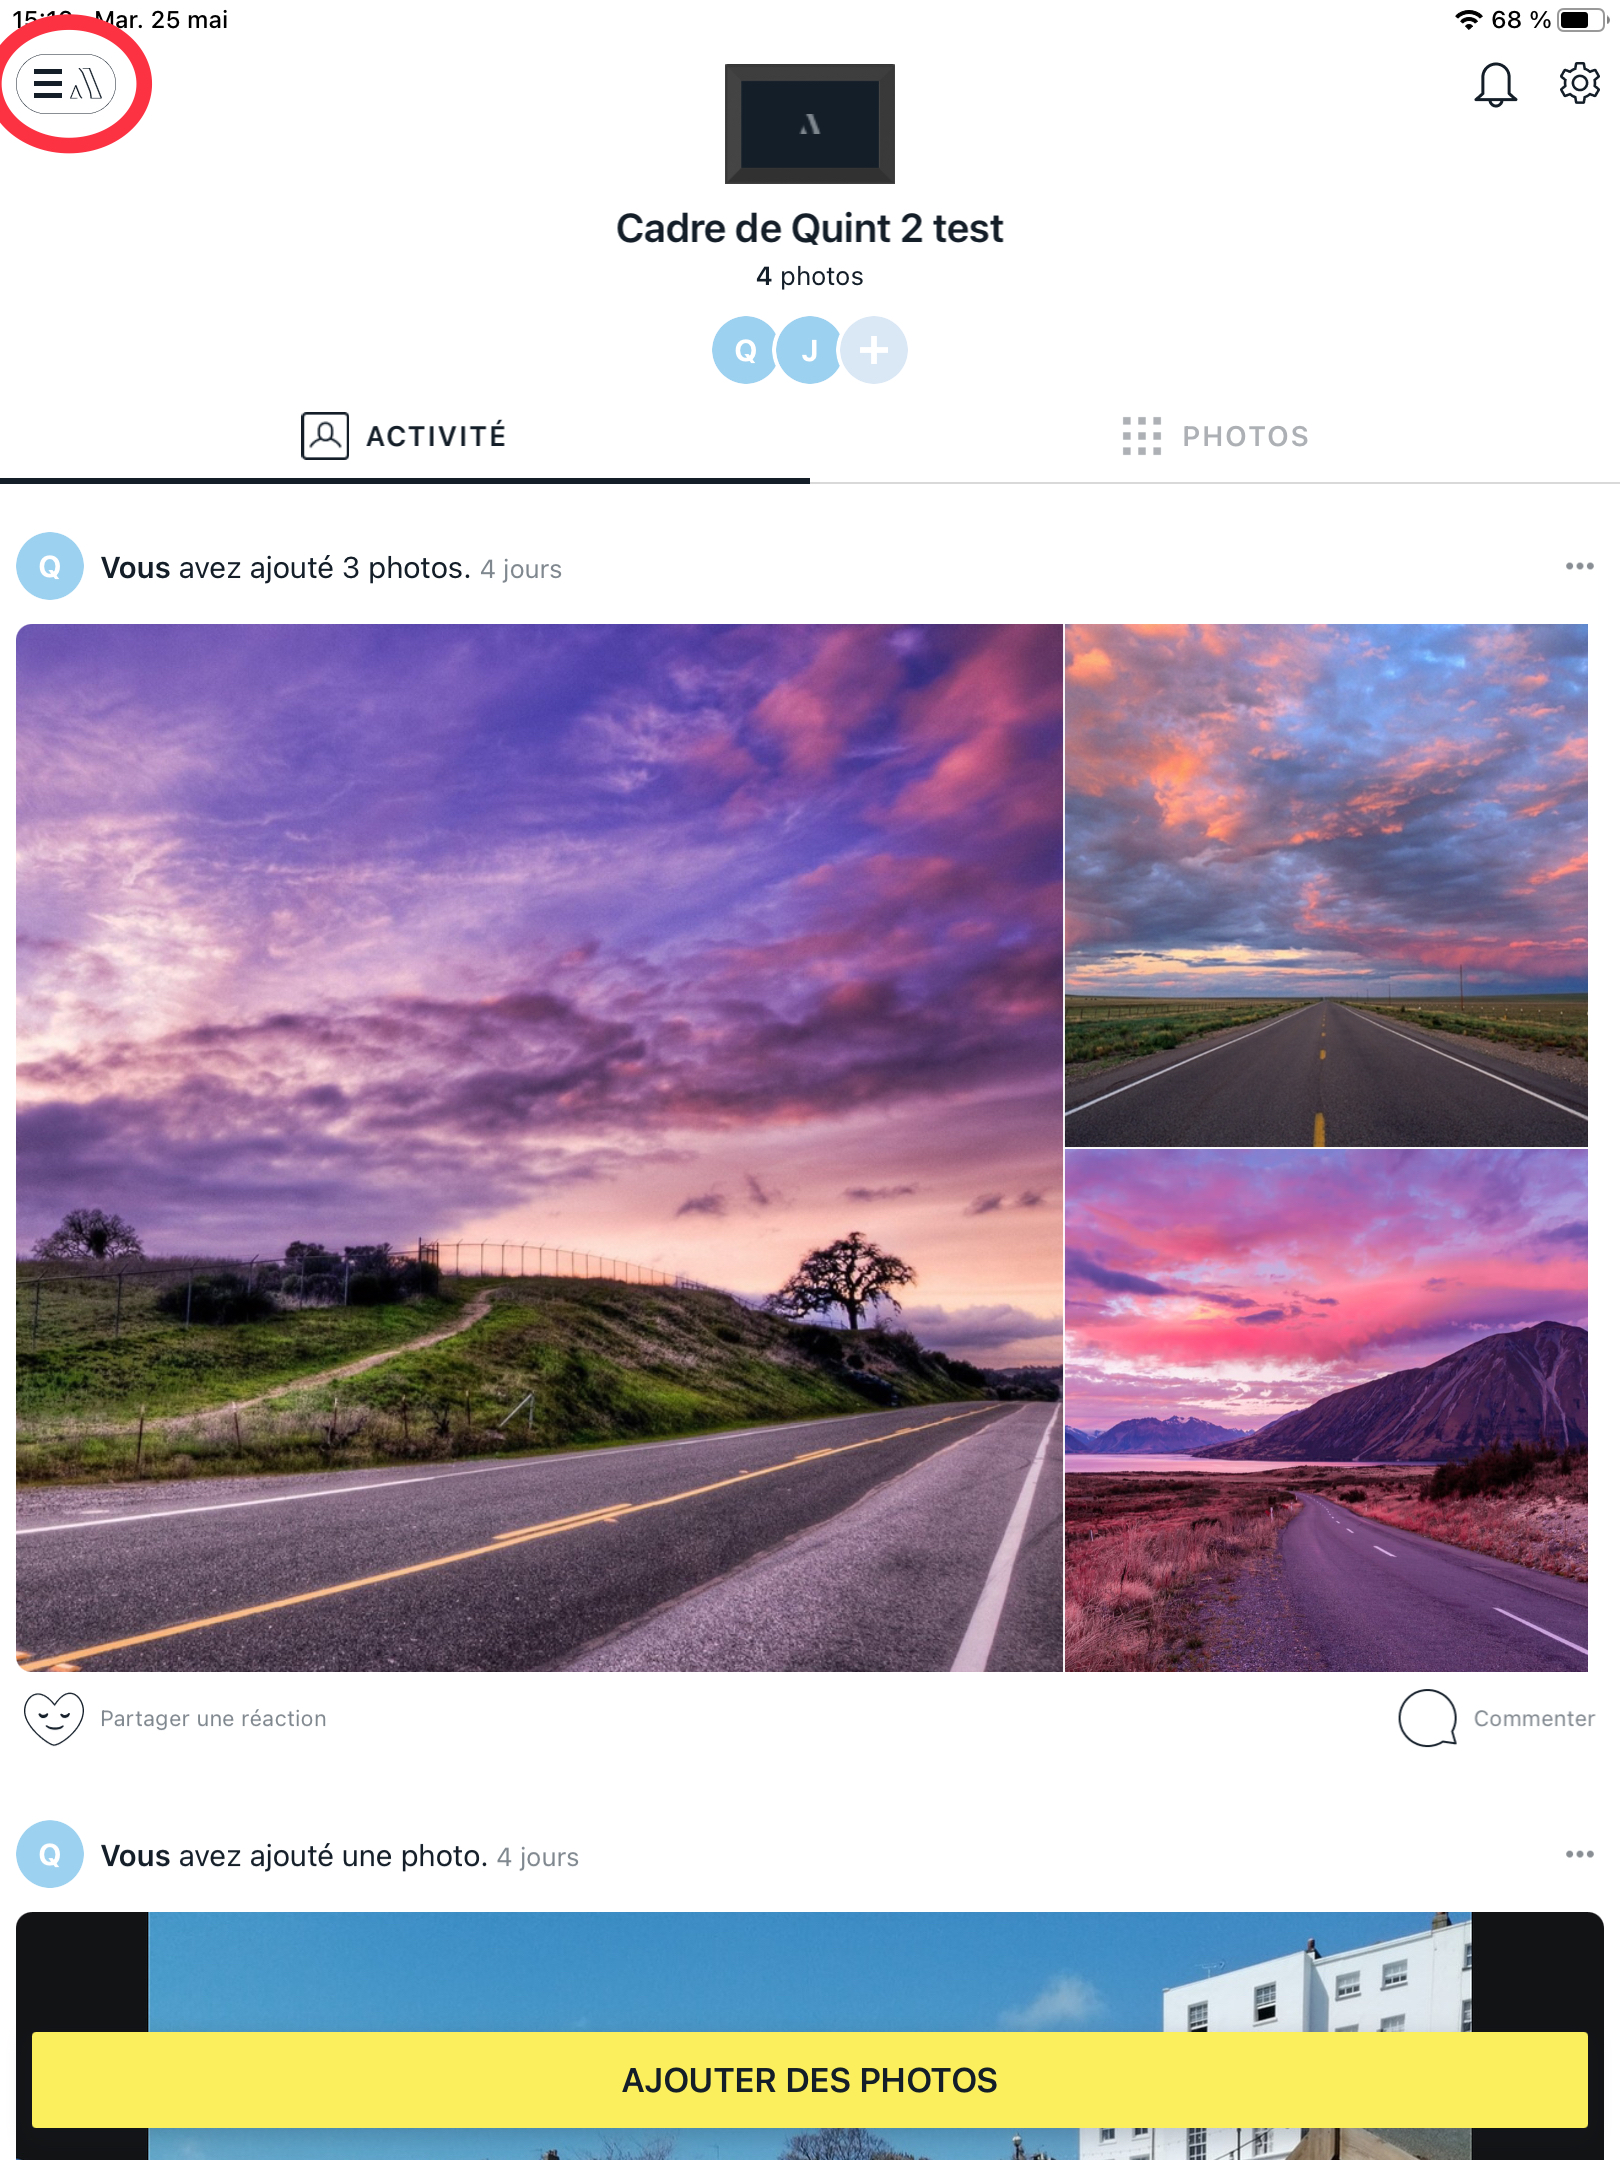Viewport: 1620px width, 2160px height.
Task: Open options for the 3 photos post
Action: click(x=1580, y=567)
